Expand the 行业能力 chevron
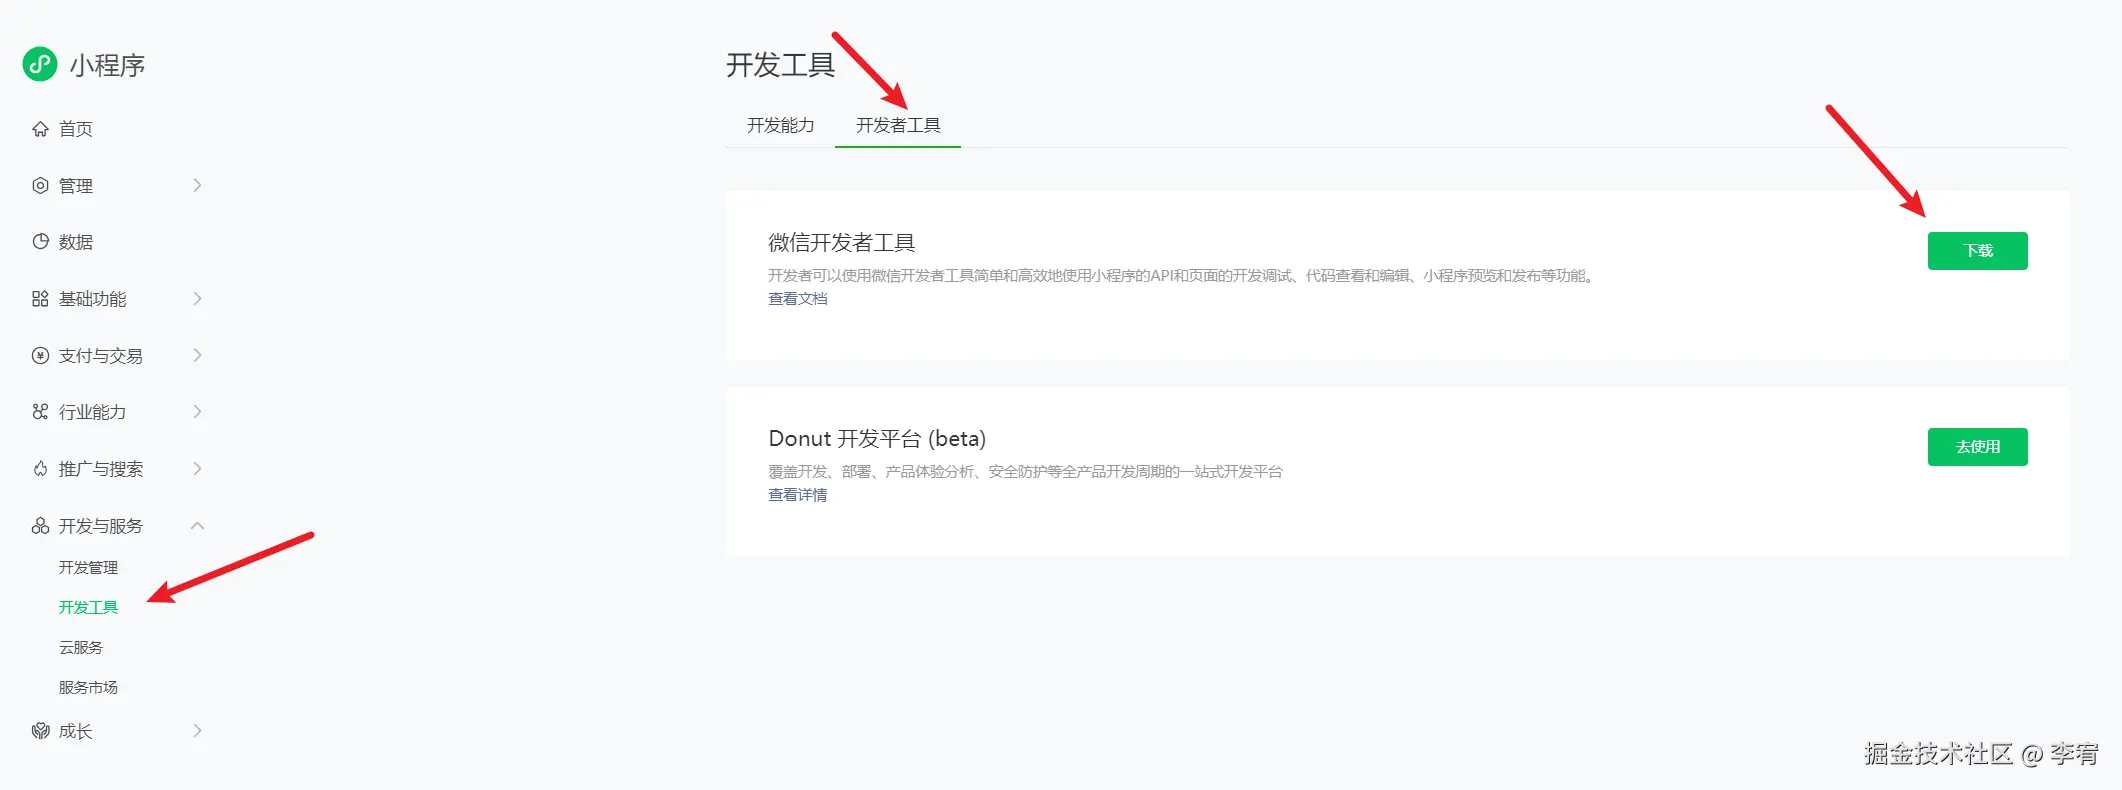 [197, 411]
